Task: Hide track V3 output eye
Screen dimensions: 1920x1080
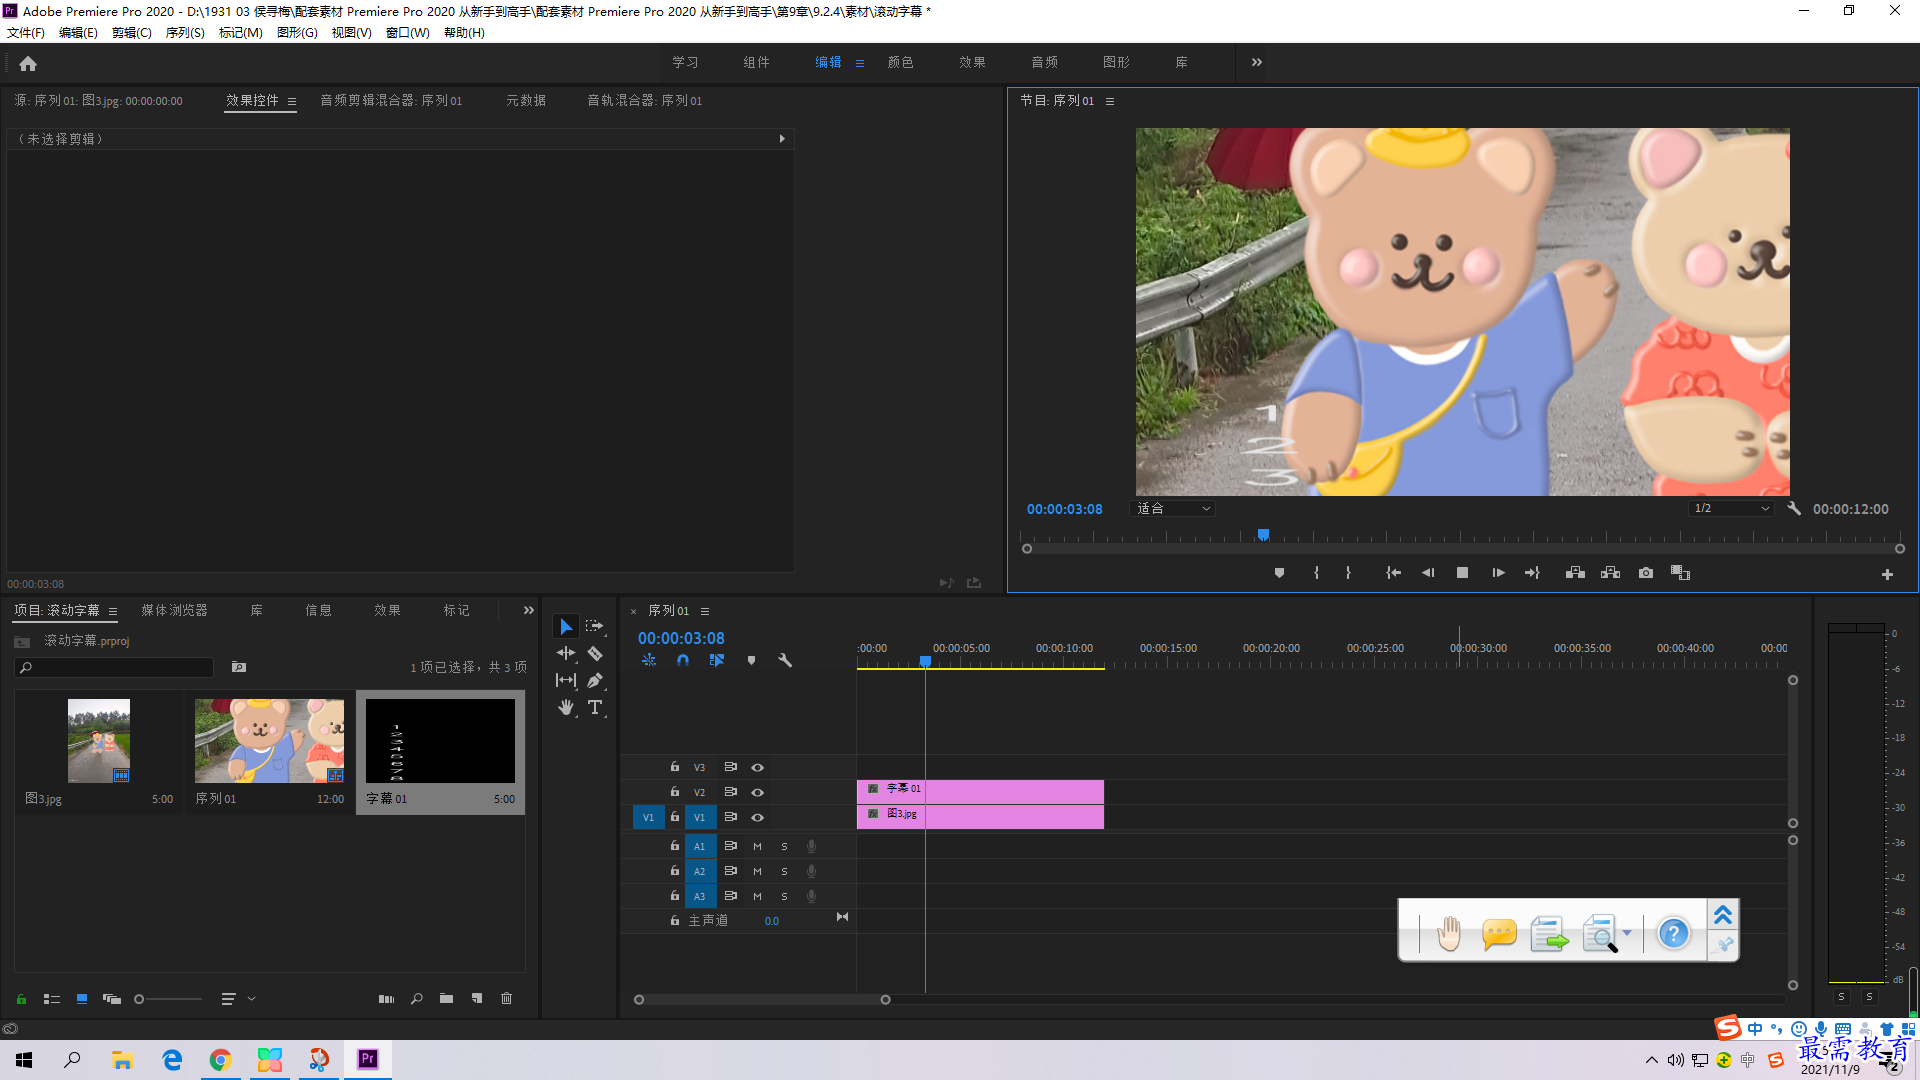Action: (758, 767)
